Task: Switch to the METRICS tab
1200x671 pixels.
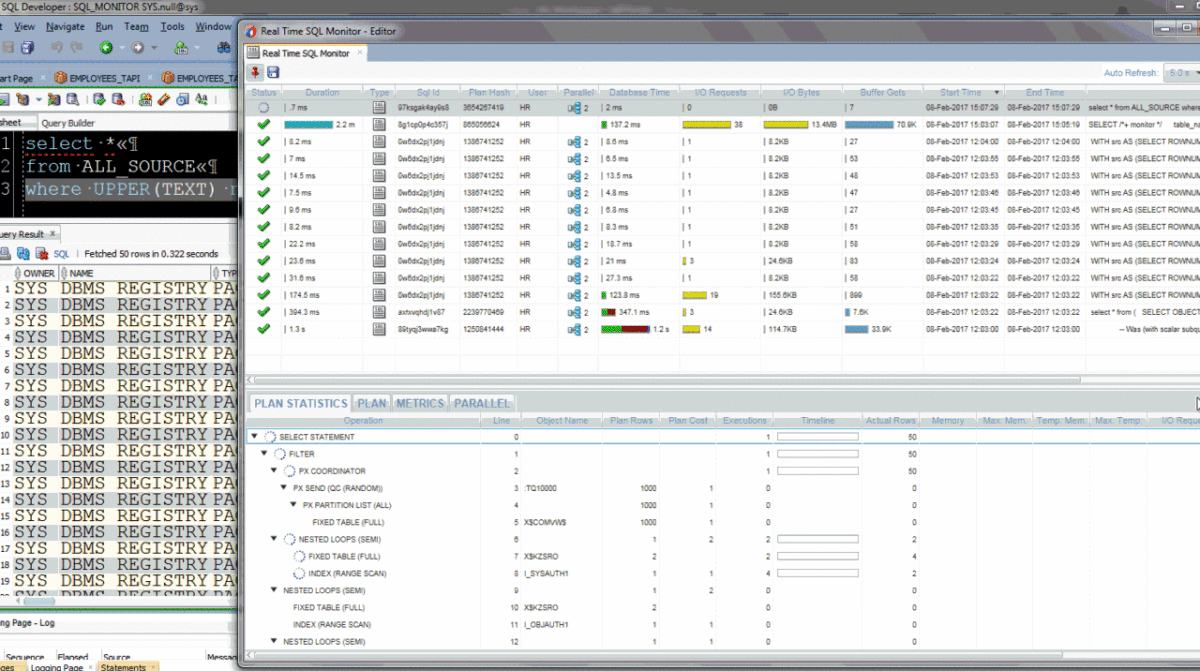Action: [x=419, y=403]
